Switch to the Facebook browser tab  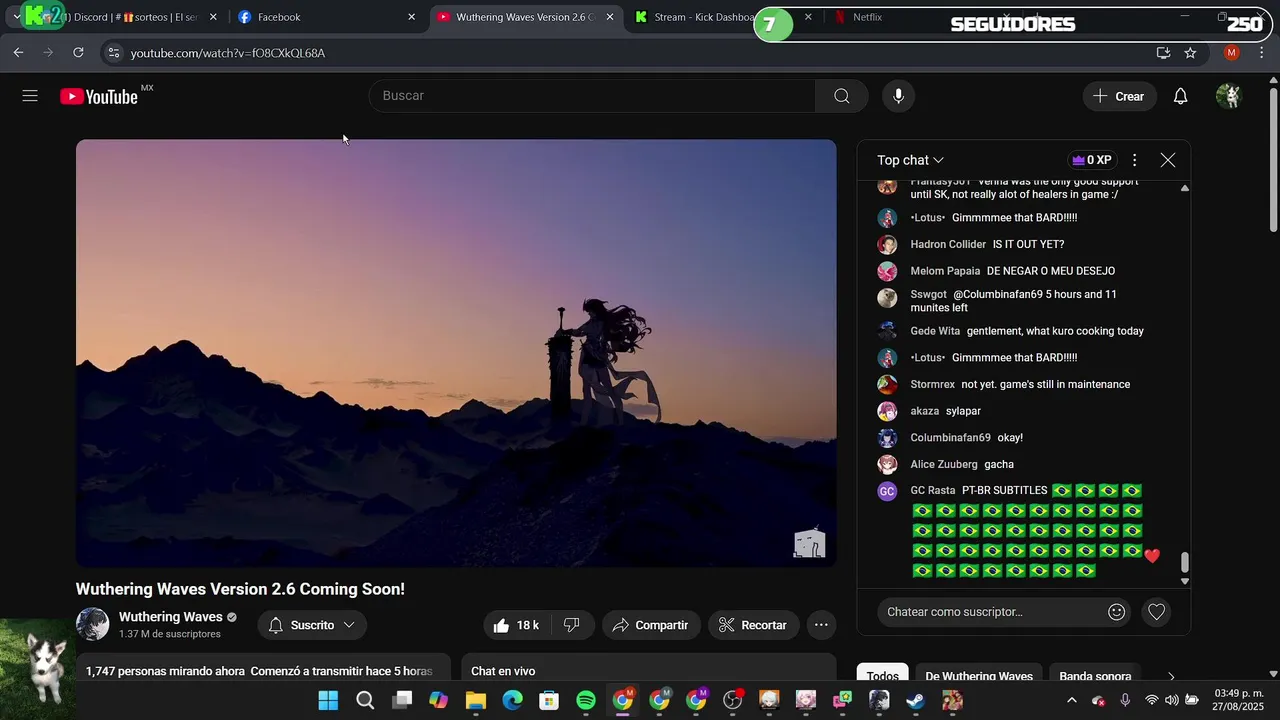coord(325,17)
